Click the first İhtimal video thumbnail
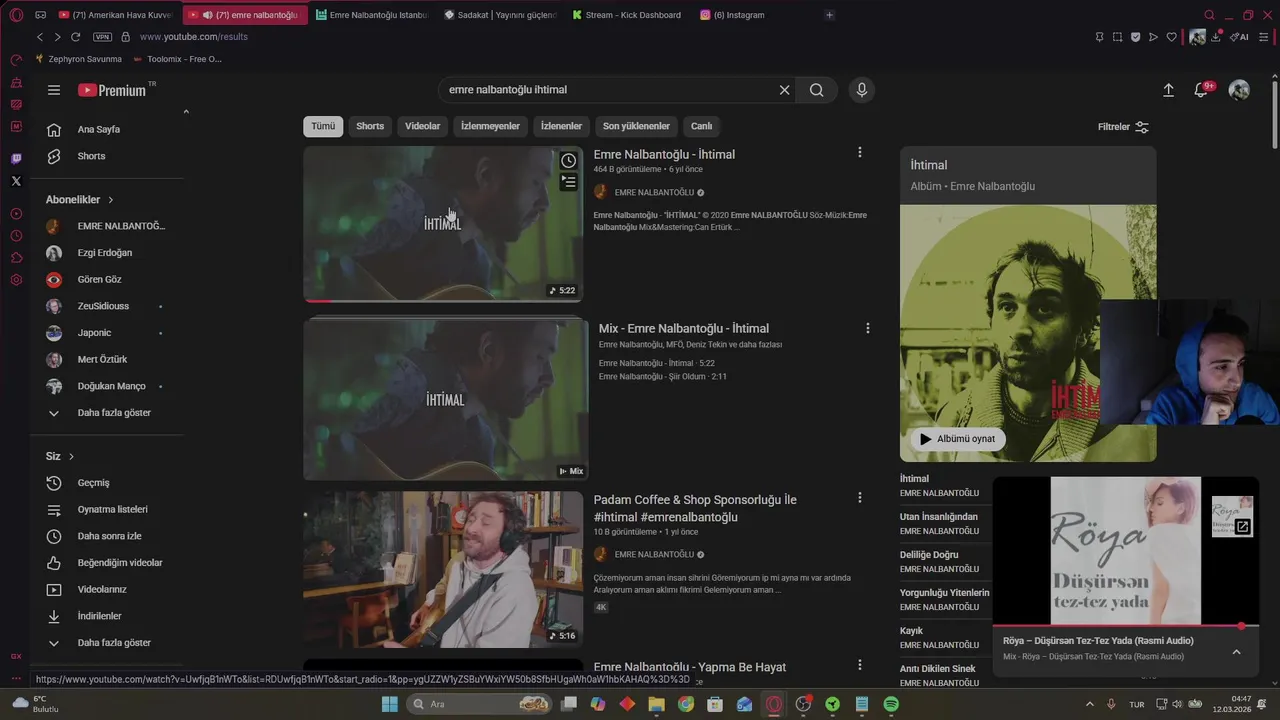 coord(443,224)
